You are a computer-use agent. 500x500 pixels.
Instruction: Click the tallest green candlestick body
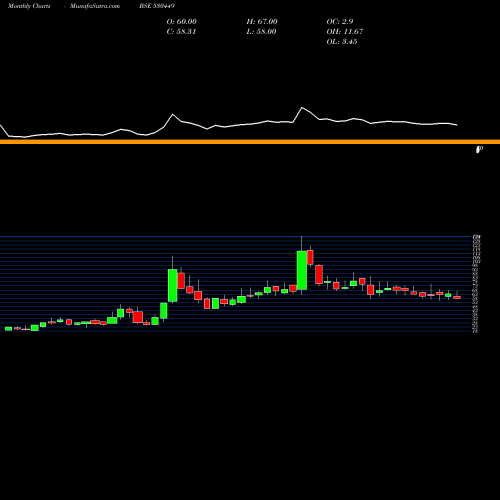pyautogui.click(x=302, y=270)
